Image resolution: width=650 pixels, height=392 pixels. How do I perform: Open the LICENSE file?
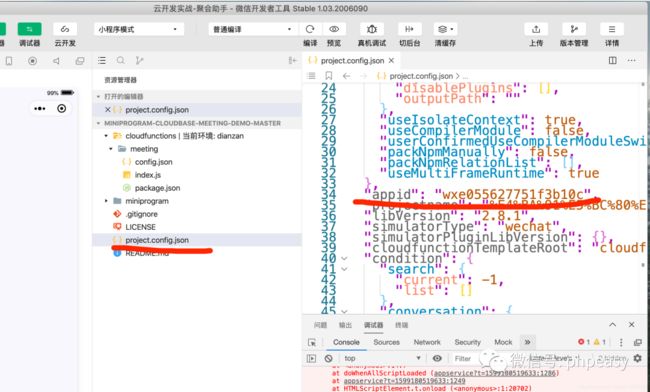[140, 227]
